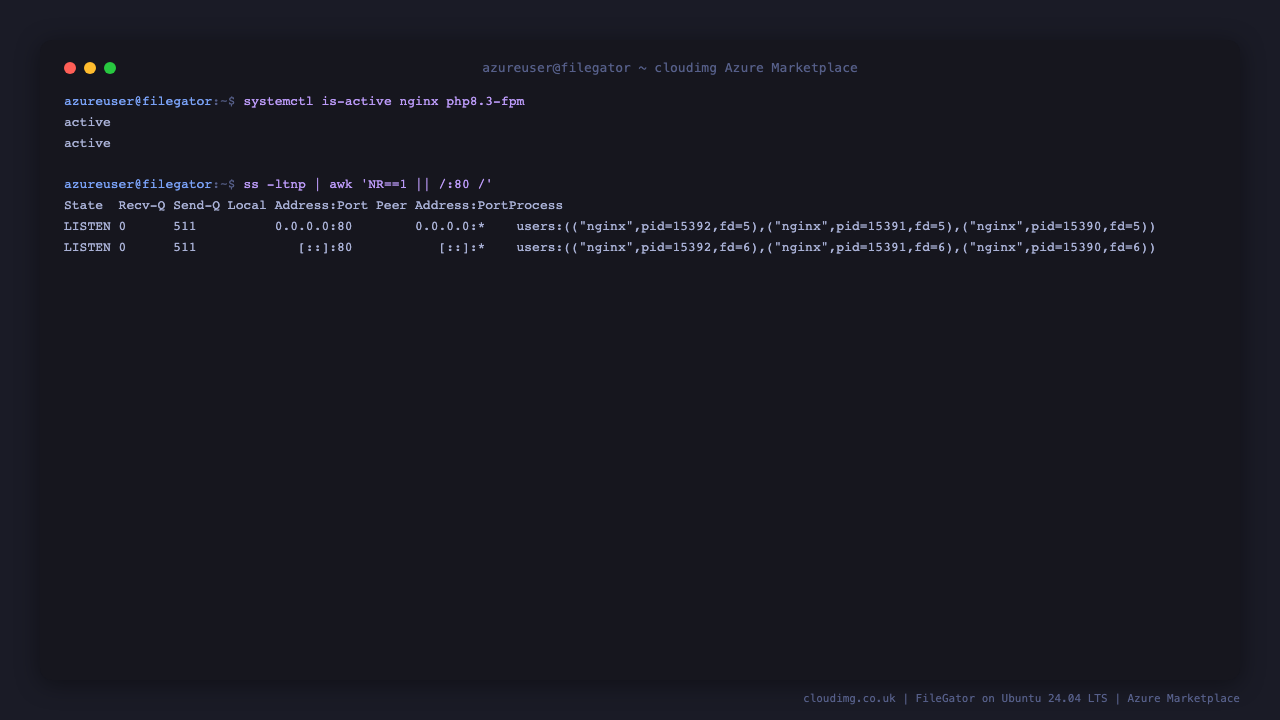The image size is (1280, 720).
Task: Click the 'Peer Address:PortProcess' header
Action: coord(469,205)
